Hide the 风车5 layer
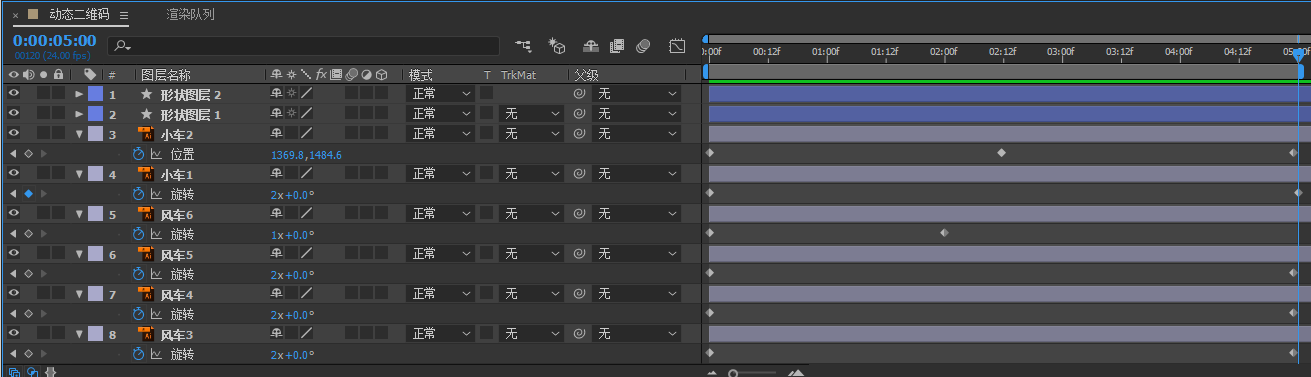Screen dimensions: 1311x377 [x=14, y=254]
